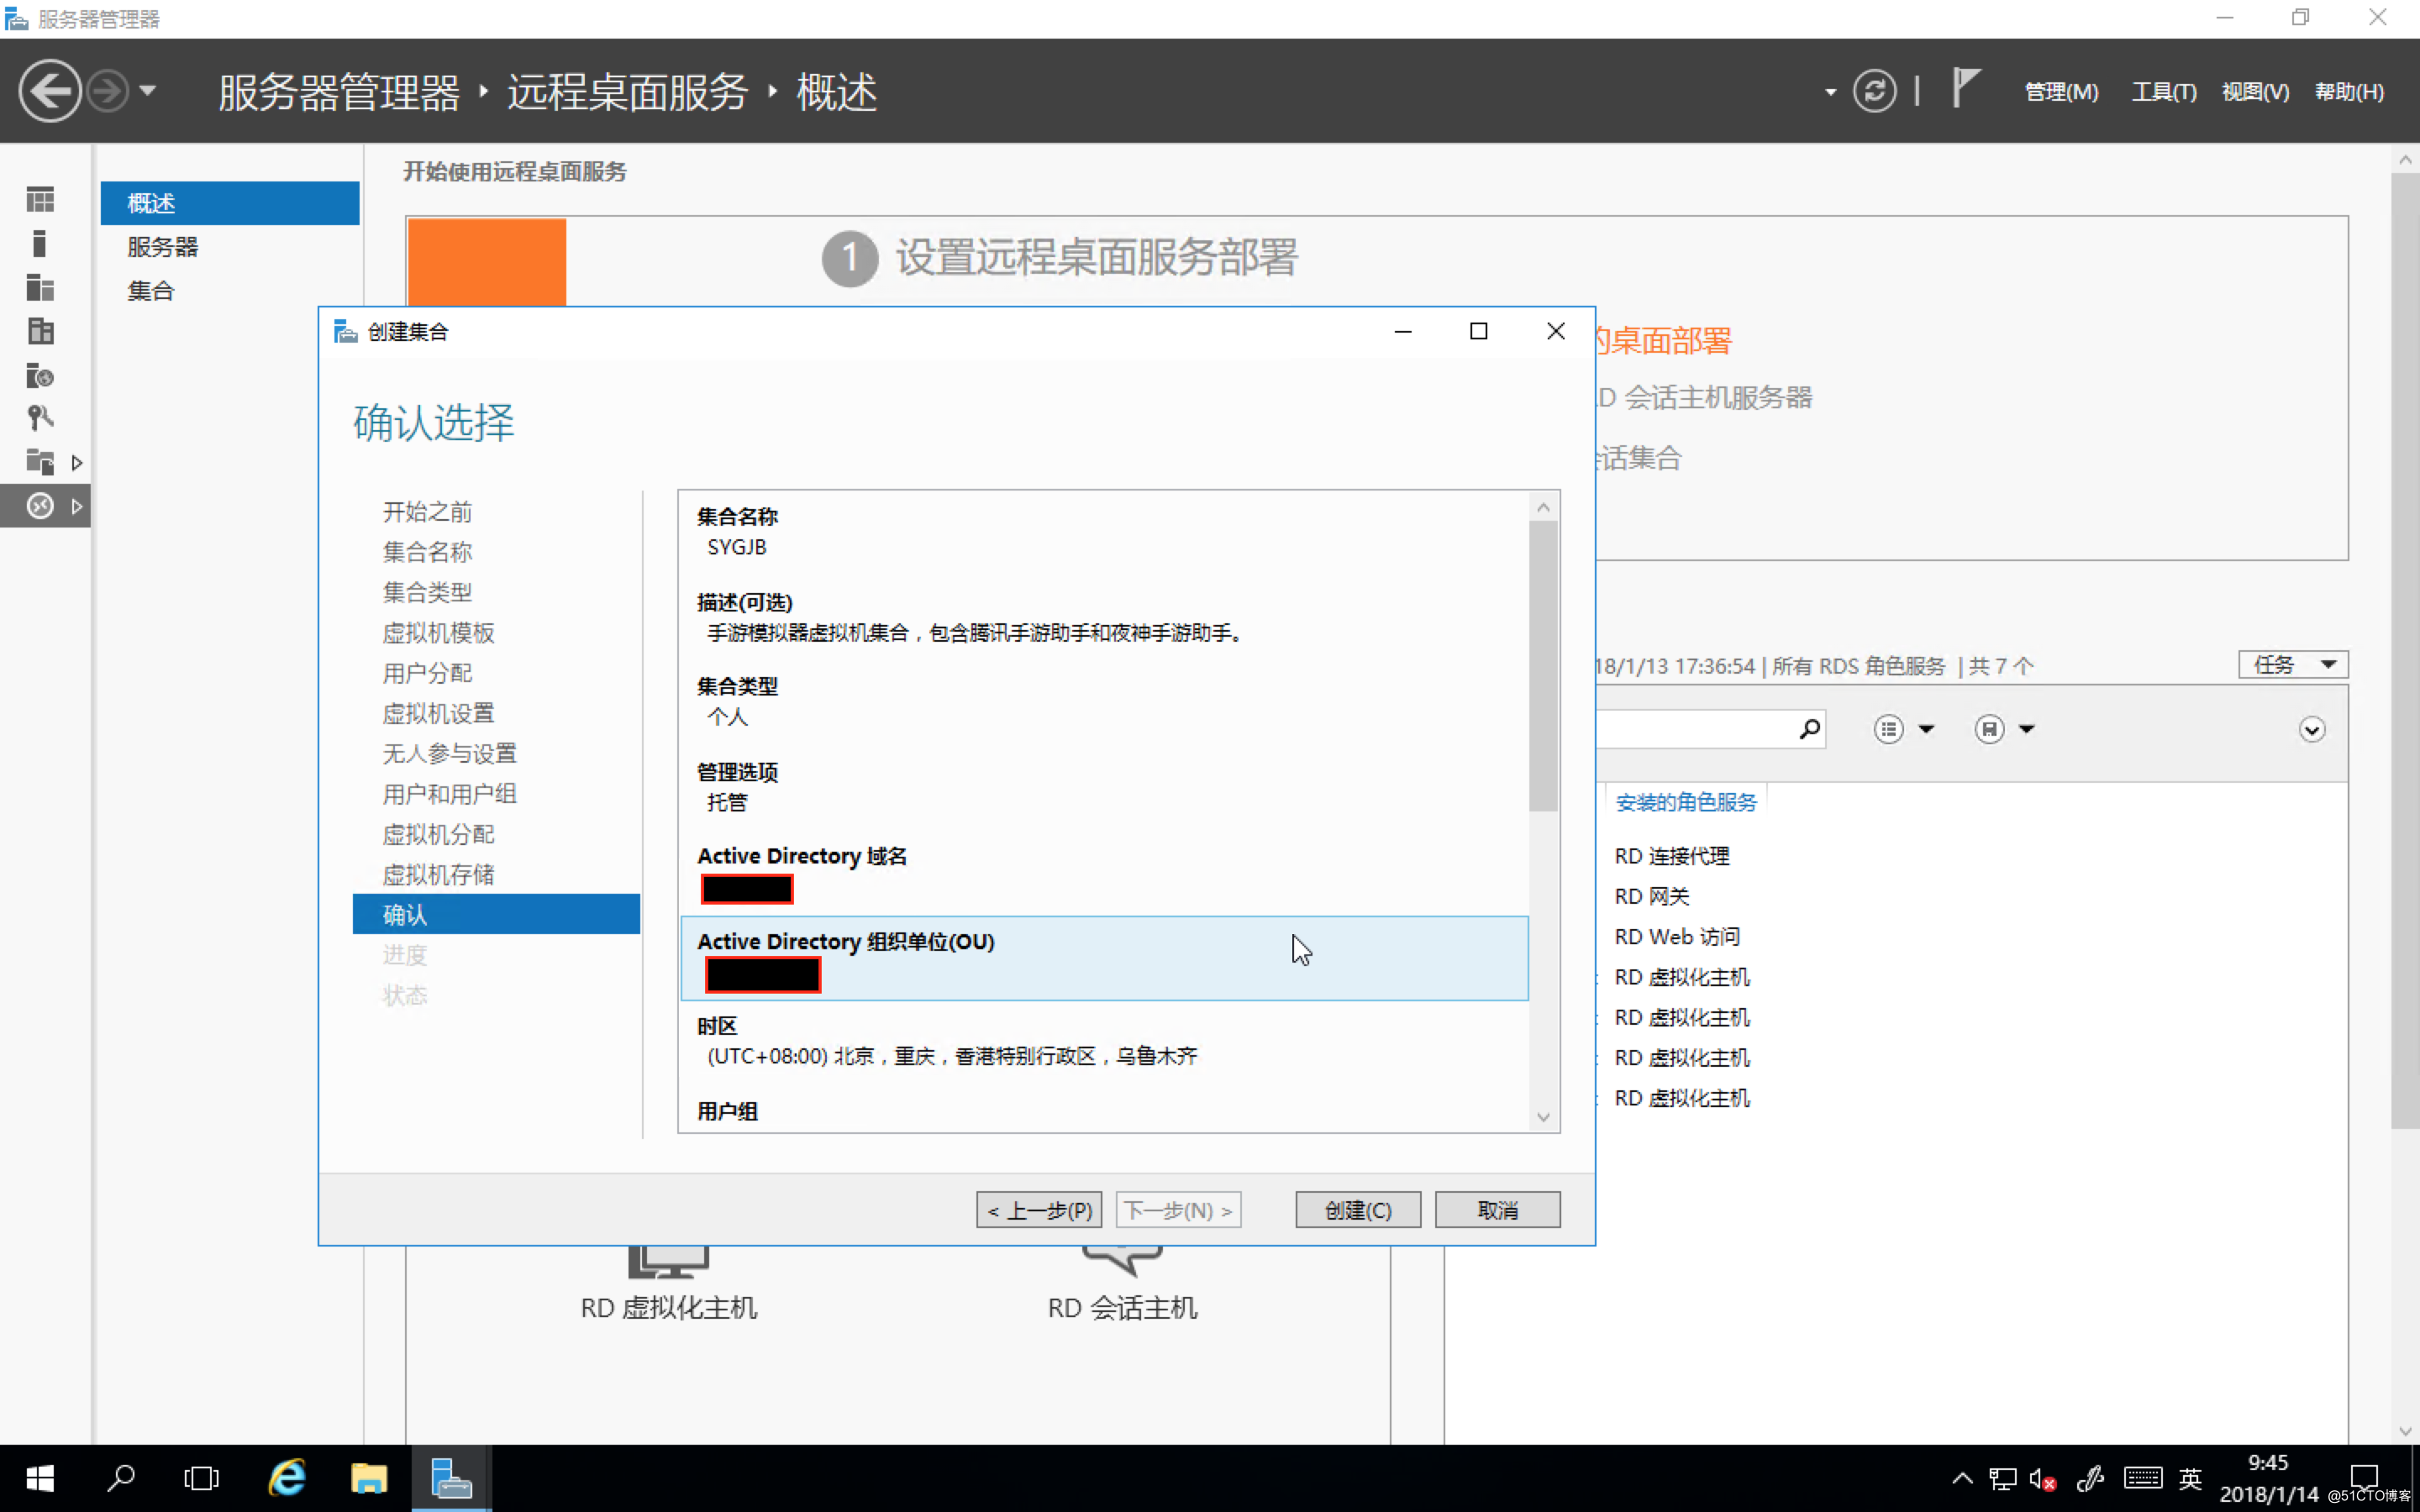Open the navigation history dropdown arrow
The height and width of the screenshot is (1512, 2420).
[148, 91]
